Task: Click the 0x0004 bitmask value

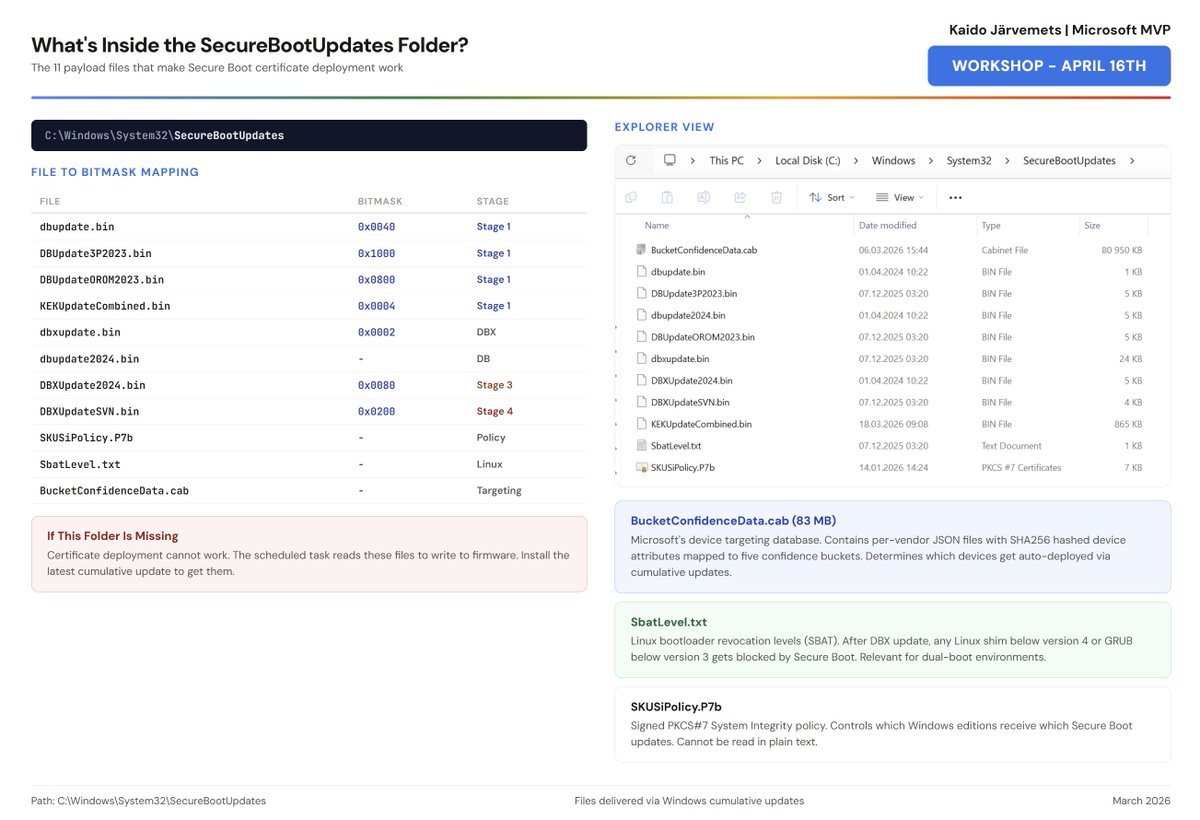Action: tap(377, 306)
